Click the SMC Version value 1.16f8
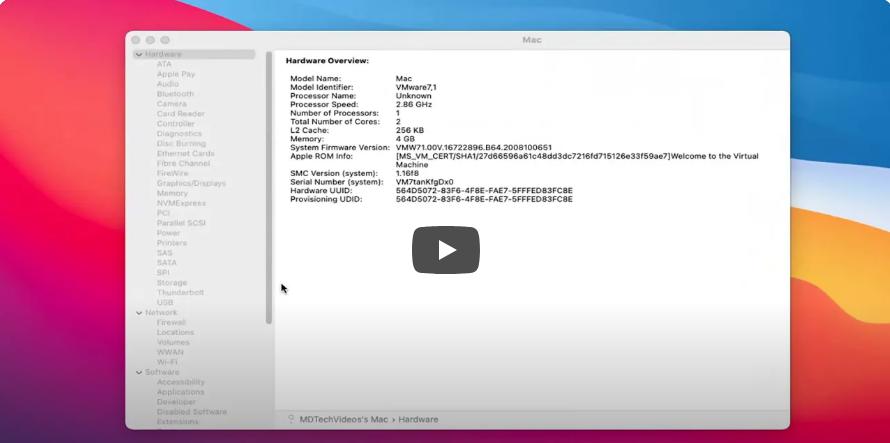The width and height of the screenshot is (890, 443). click(x=407, y=173)
